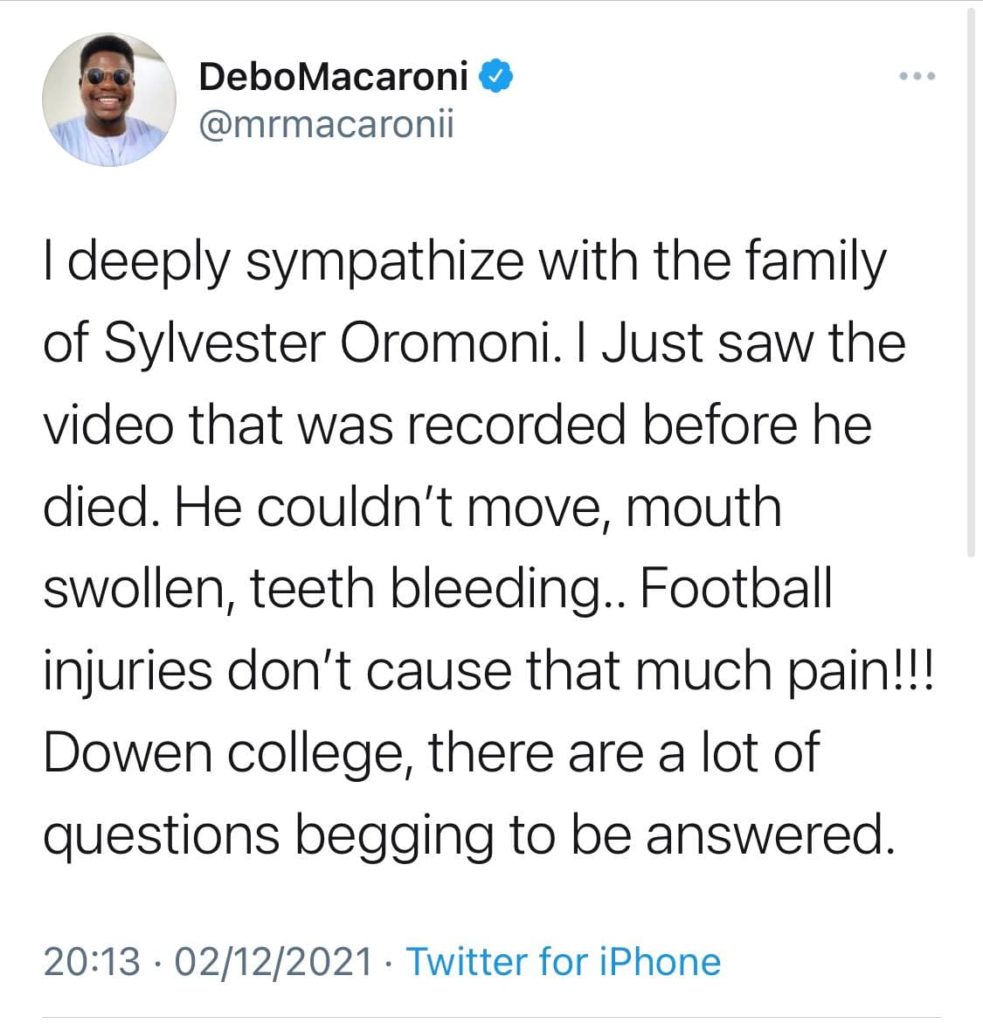Click the last line questions begging to be answered
Screen dimensions: 983x1024
point(467,836)
